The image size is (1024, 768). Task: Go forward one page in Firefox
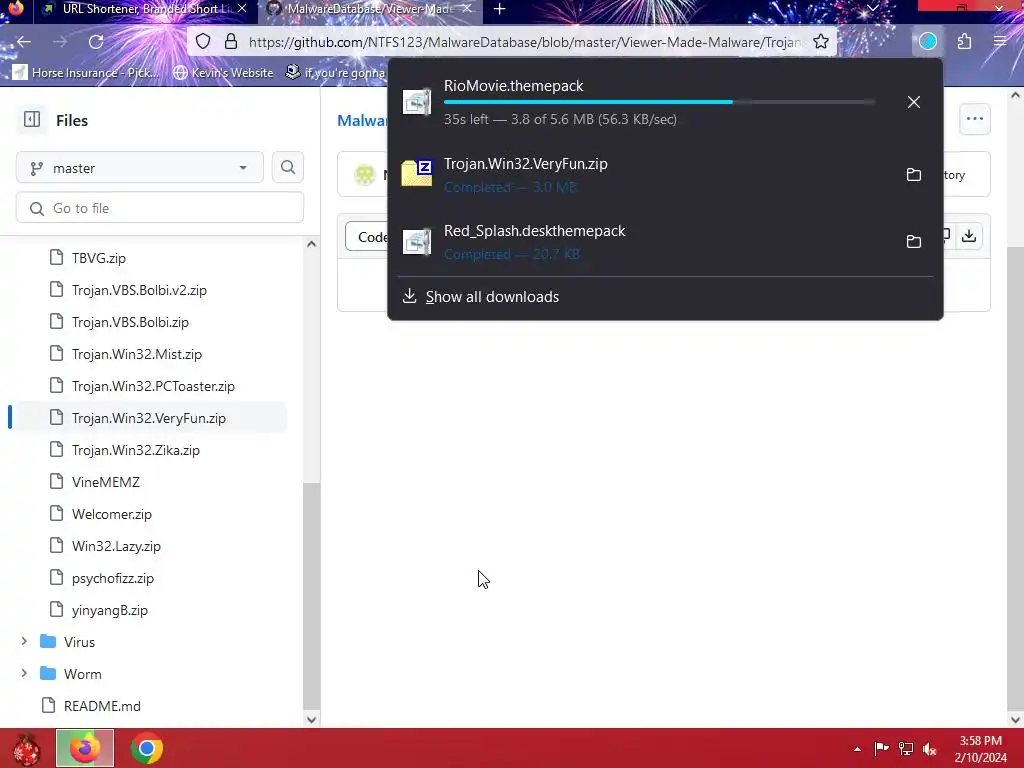tap(59, 42)
